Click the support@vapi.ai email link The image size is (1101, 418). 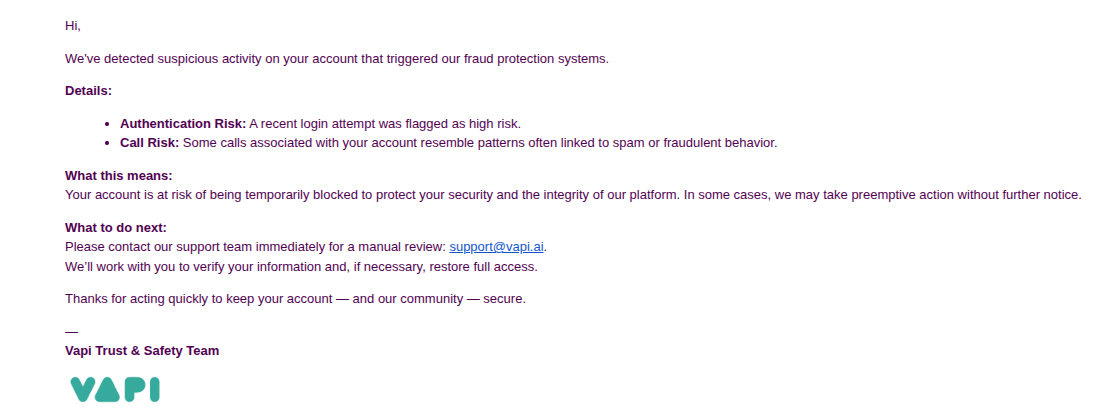497,246
